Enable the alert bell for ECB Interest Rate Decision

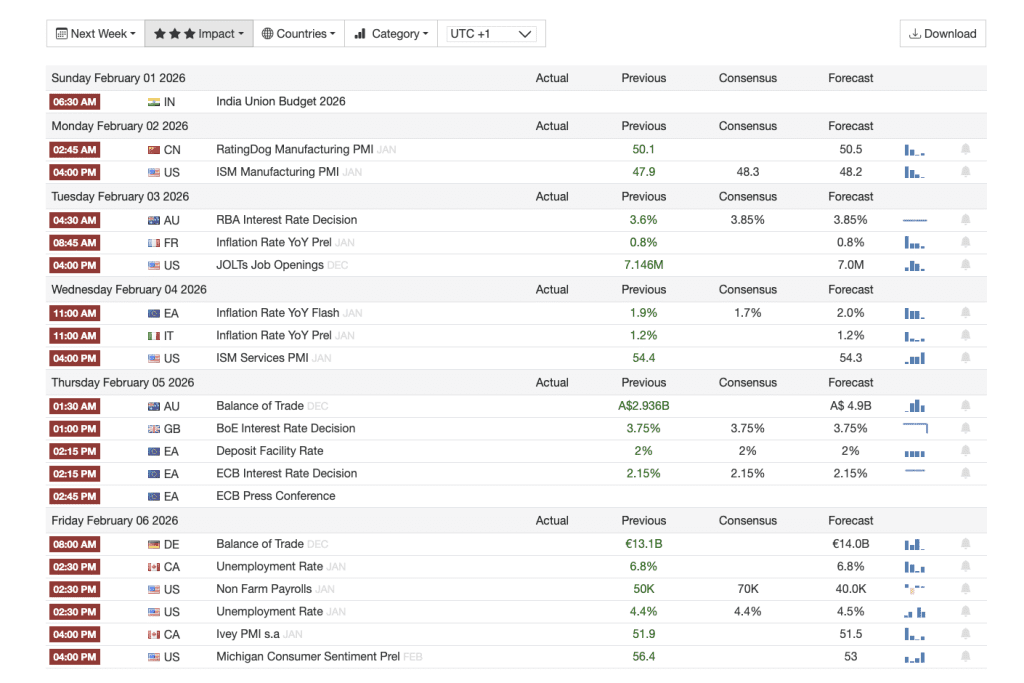965,473
